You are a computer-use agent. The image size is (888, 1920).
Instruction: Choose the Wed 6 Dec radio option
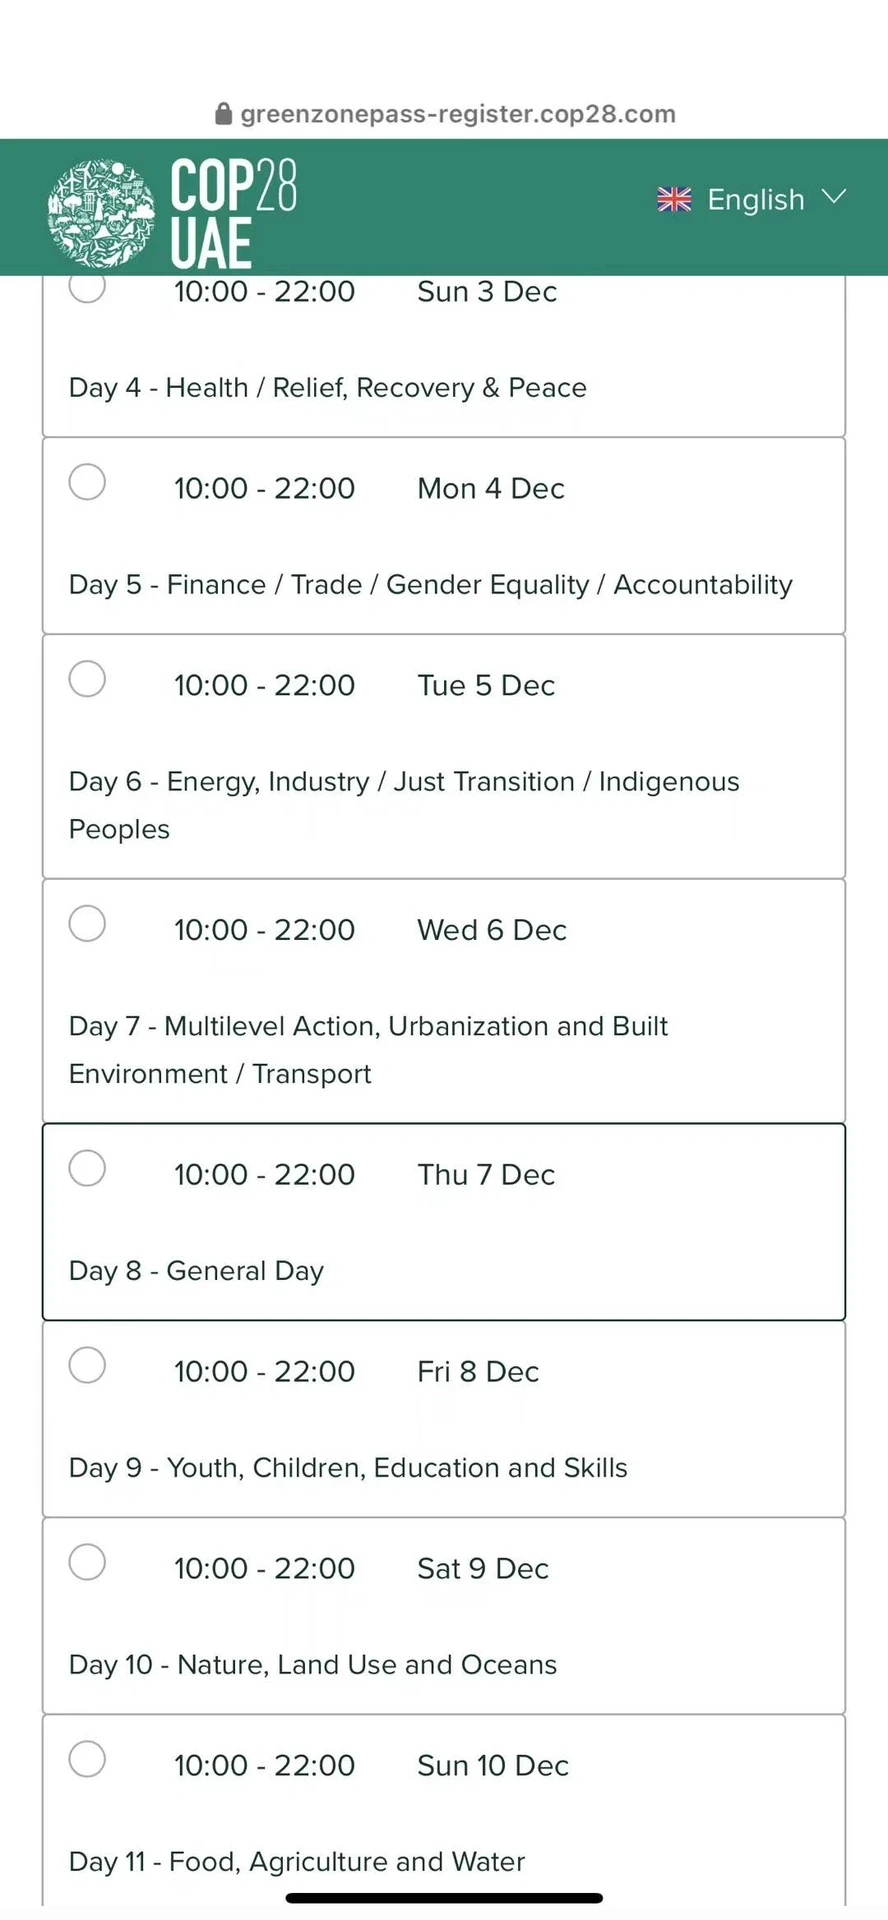point(87,924)
